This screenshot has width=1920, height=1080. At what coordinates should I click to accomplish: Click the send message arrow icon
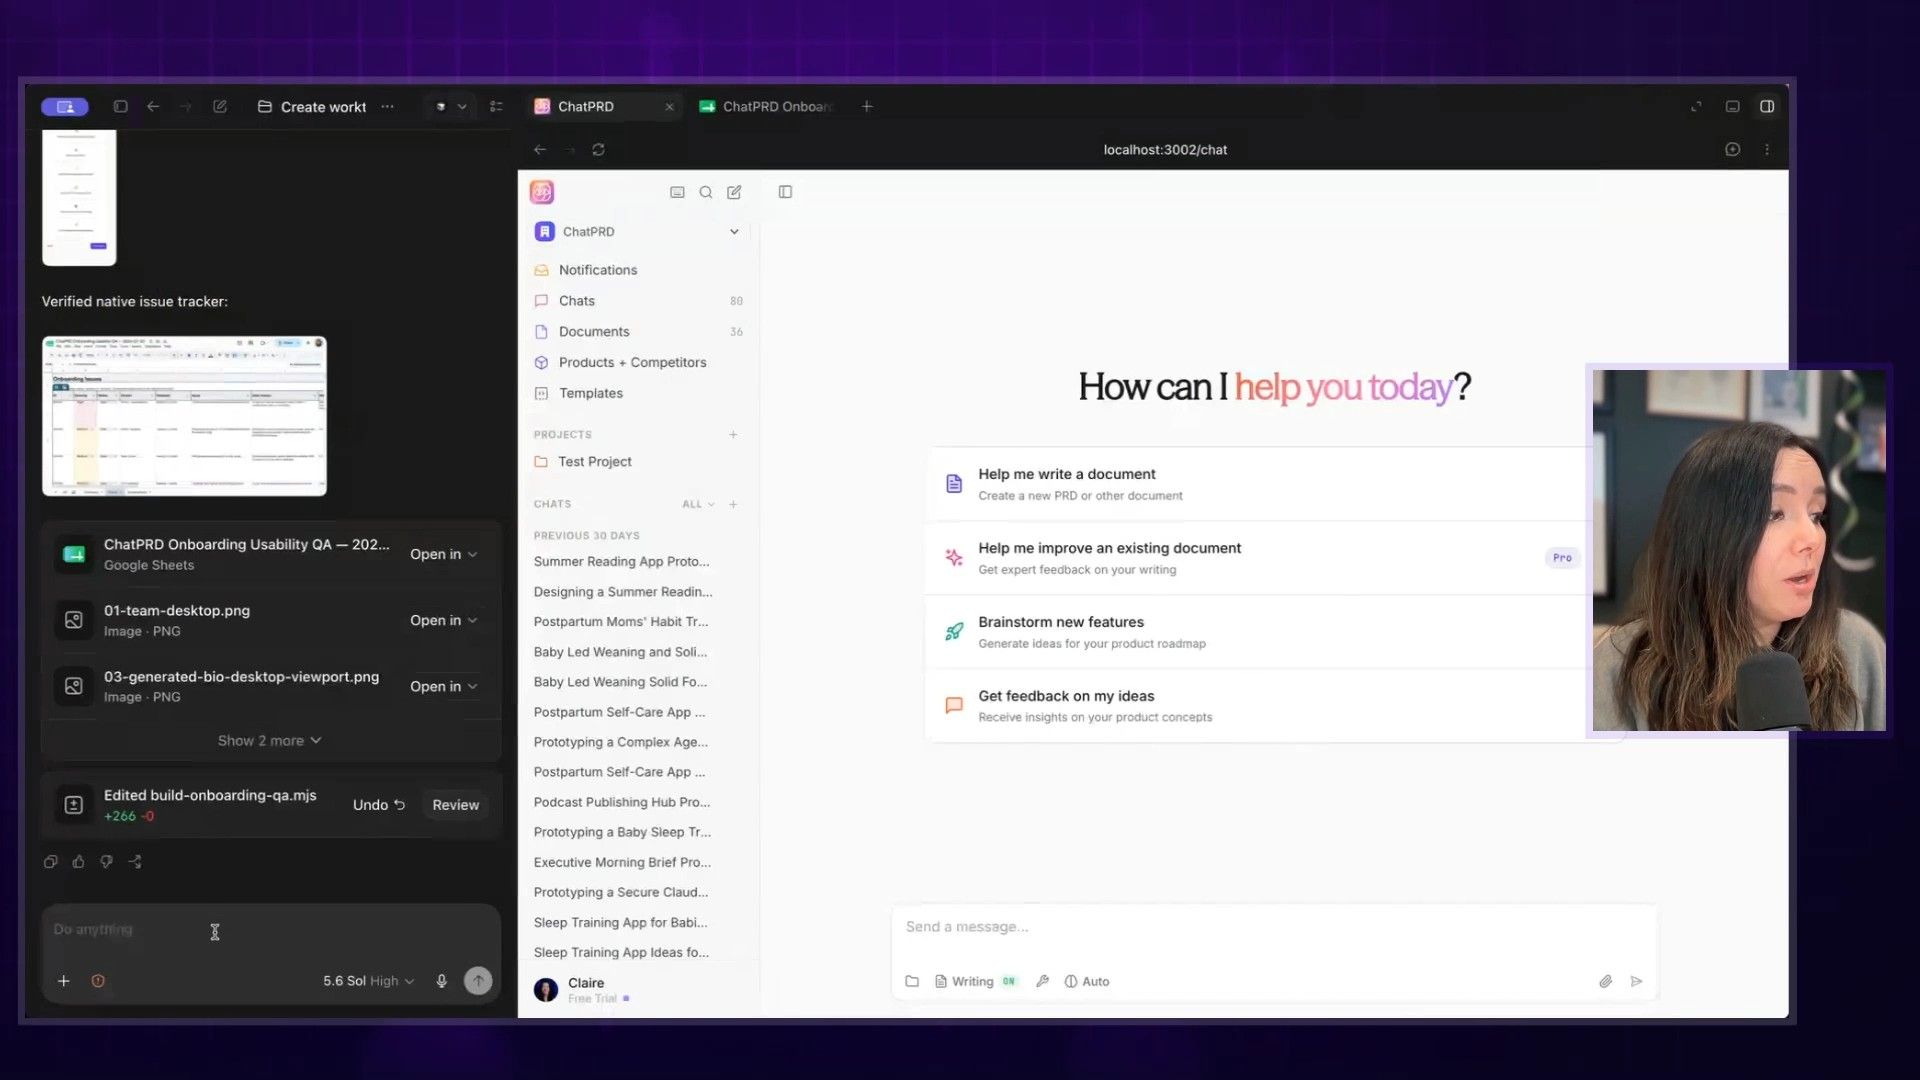point(1636,981)
